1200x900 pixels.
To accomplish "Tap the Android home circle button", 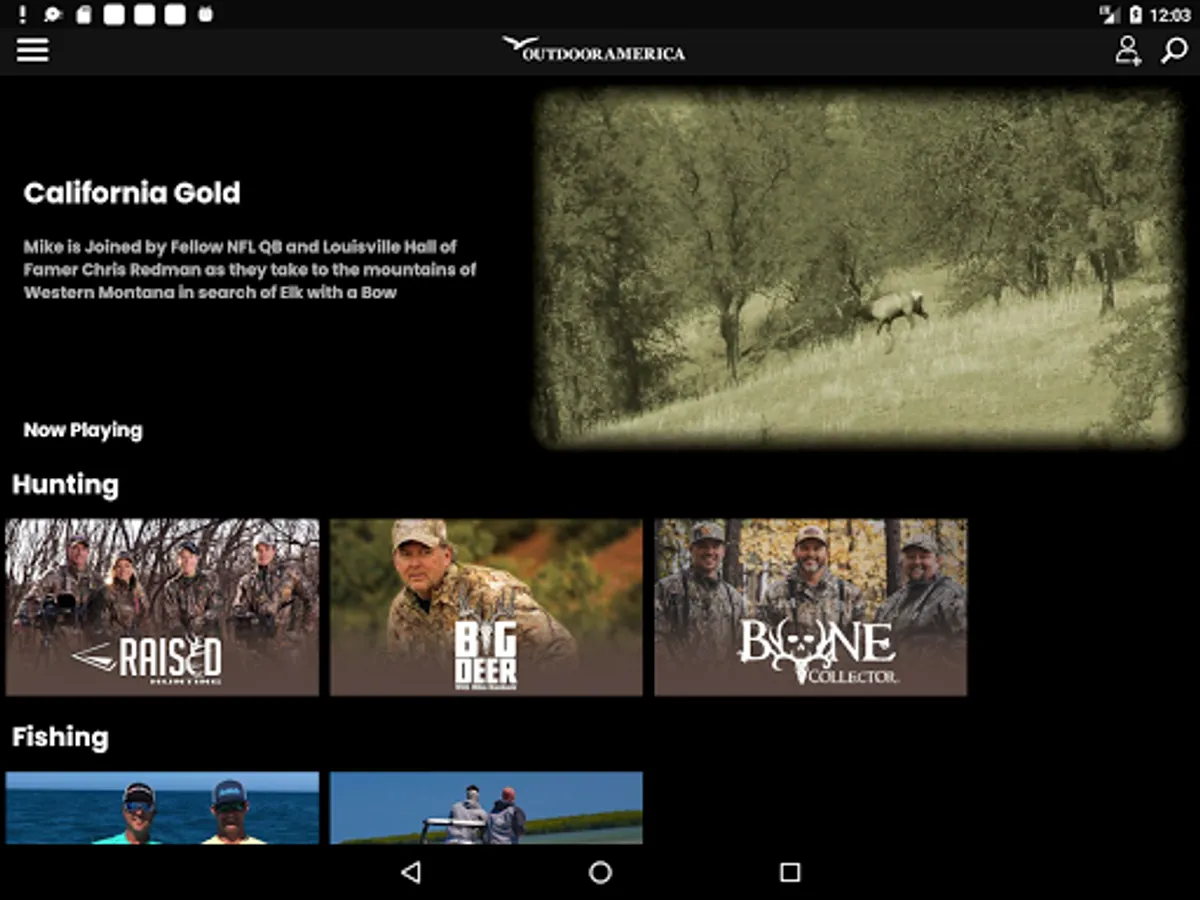I will point(600,872).
